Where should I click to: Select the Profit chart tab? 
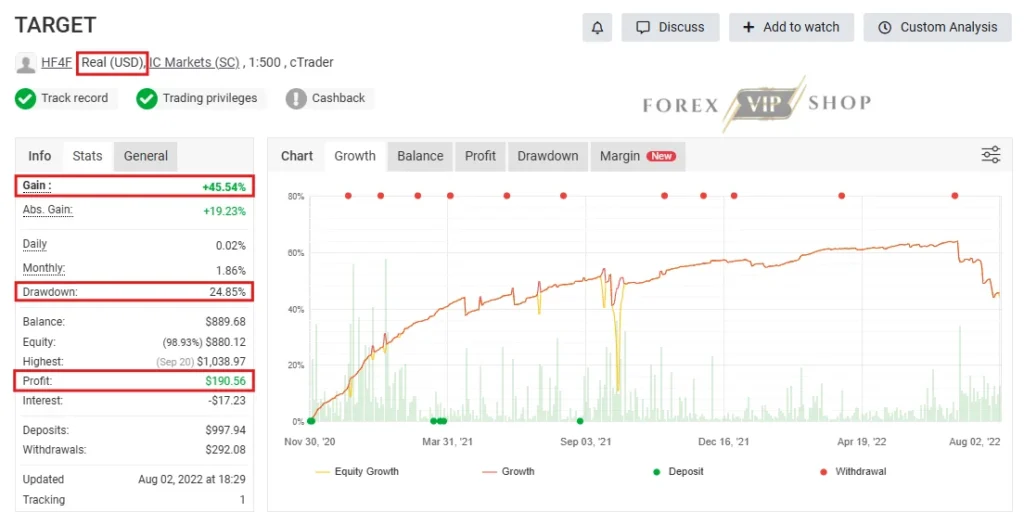[480, 156]
